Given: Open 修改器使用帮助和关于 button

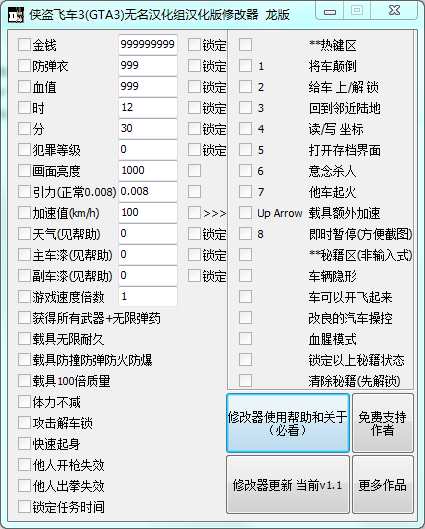Looking at the screenshot, I should pyautogui.click(x=288, y=423).
